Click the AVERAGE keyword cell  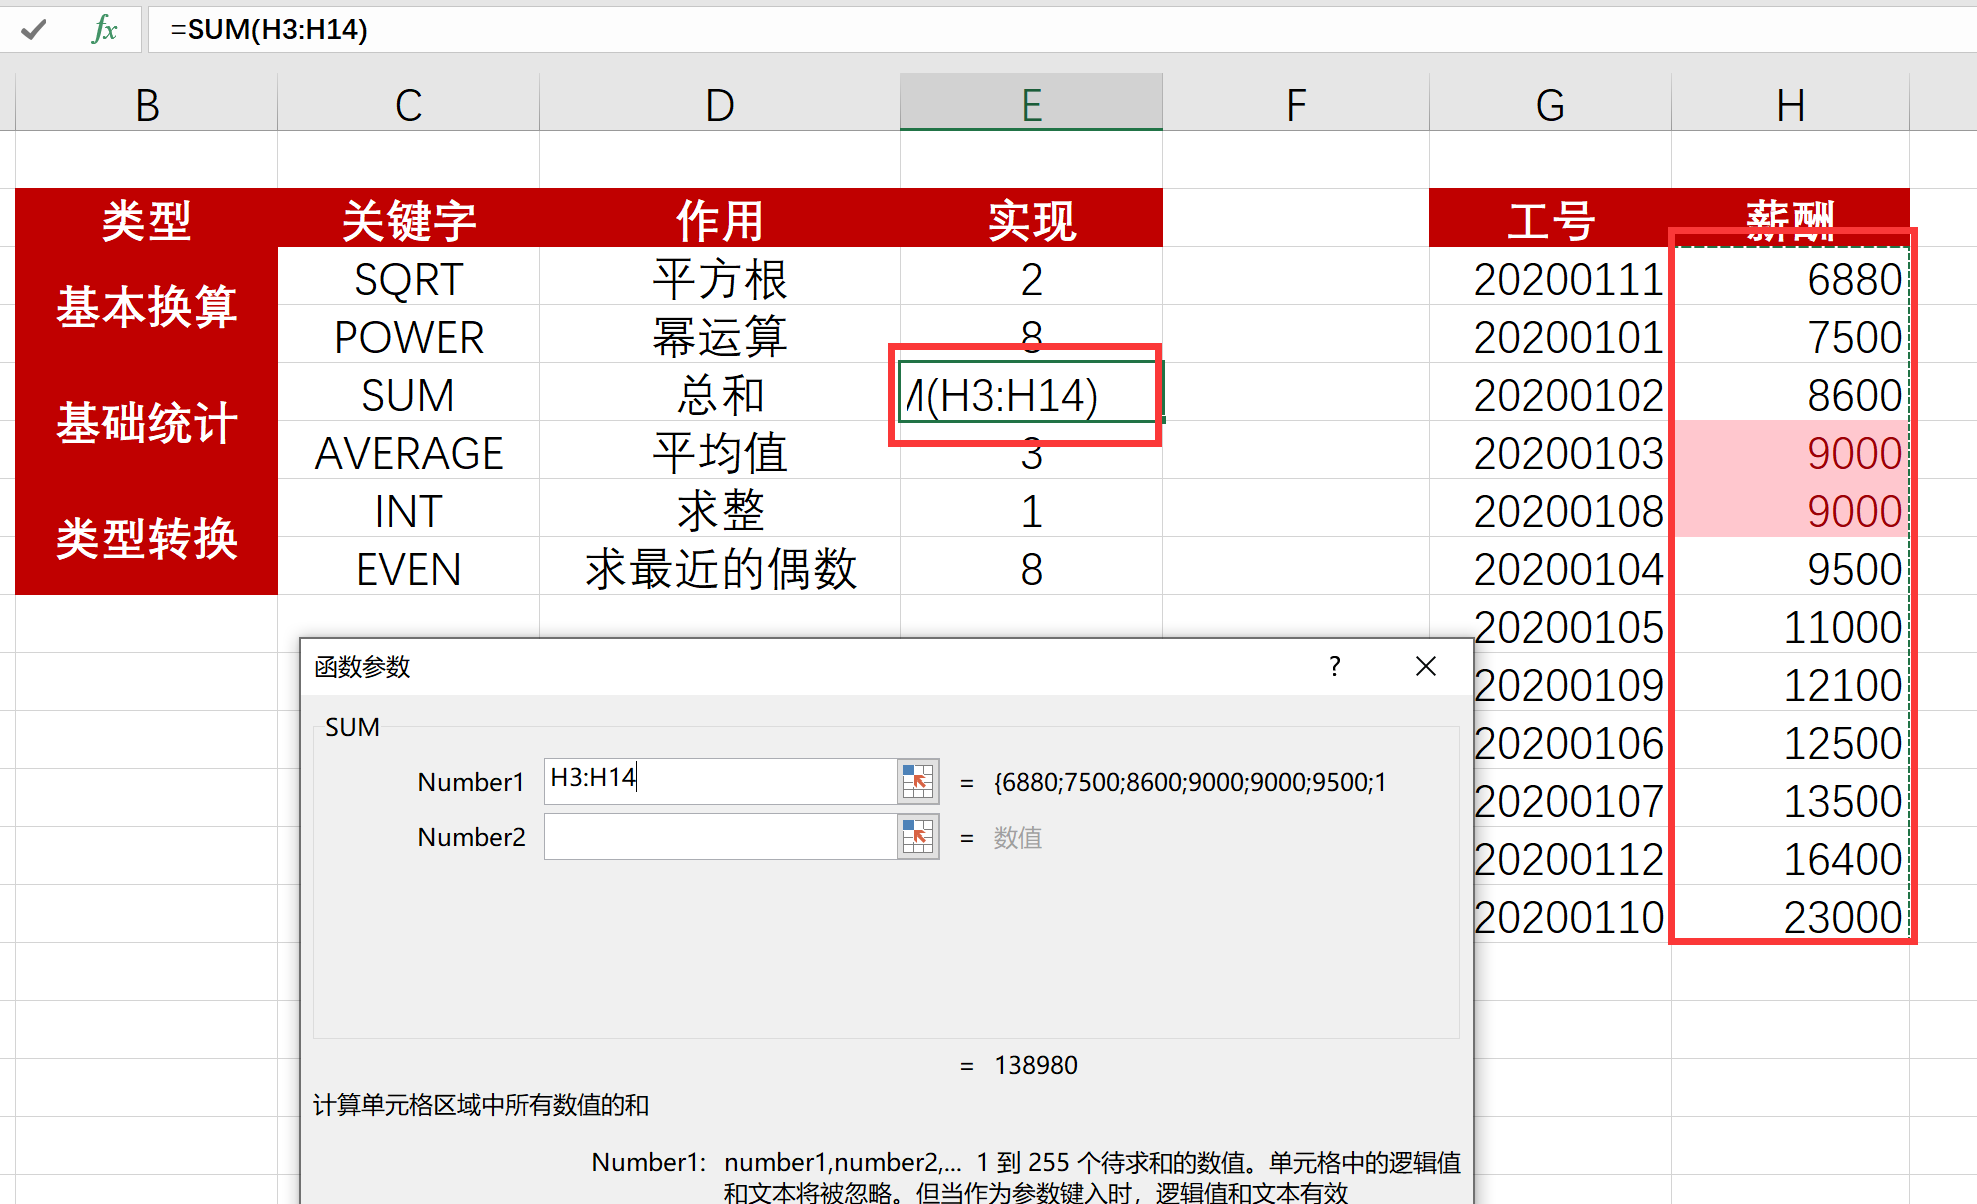pos(408,453)
